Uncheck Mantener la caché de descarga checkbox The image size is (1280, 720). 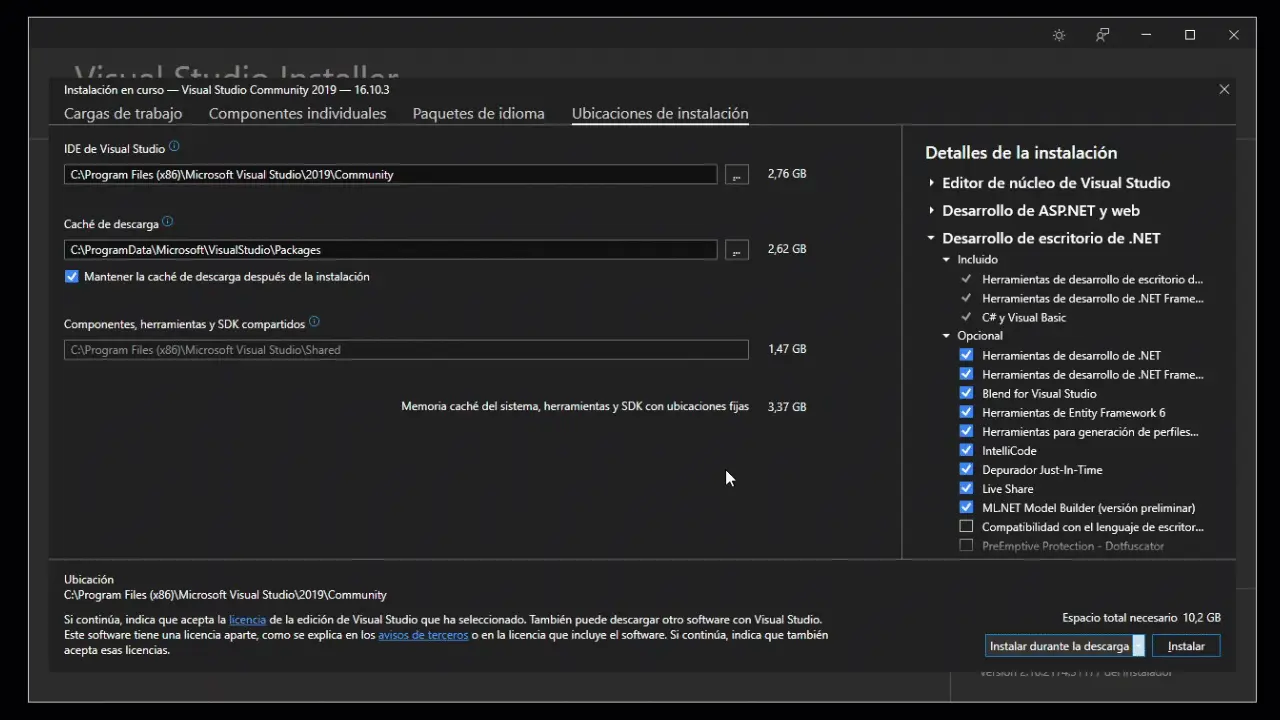tap(72, 277)
